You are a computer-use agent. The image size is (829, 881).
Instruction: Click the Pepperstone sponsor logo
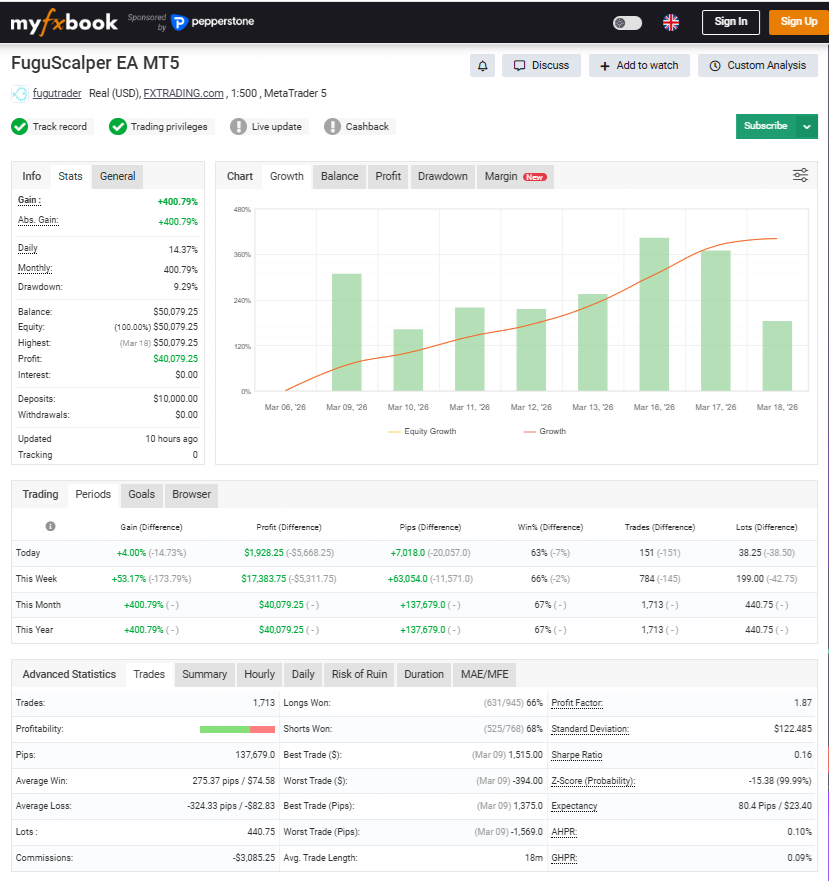pos(213,22)
